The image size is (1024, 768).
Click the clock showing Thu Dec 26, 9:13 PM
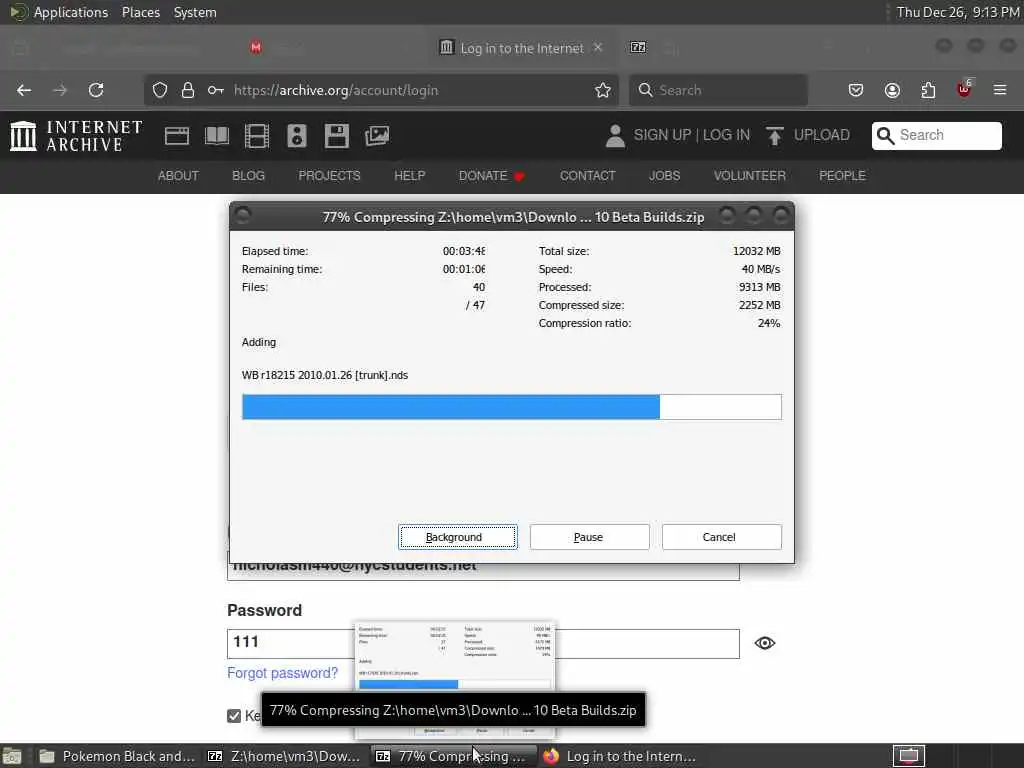[957, 12]
